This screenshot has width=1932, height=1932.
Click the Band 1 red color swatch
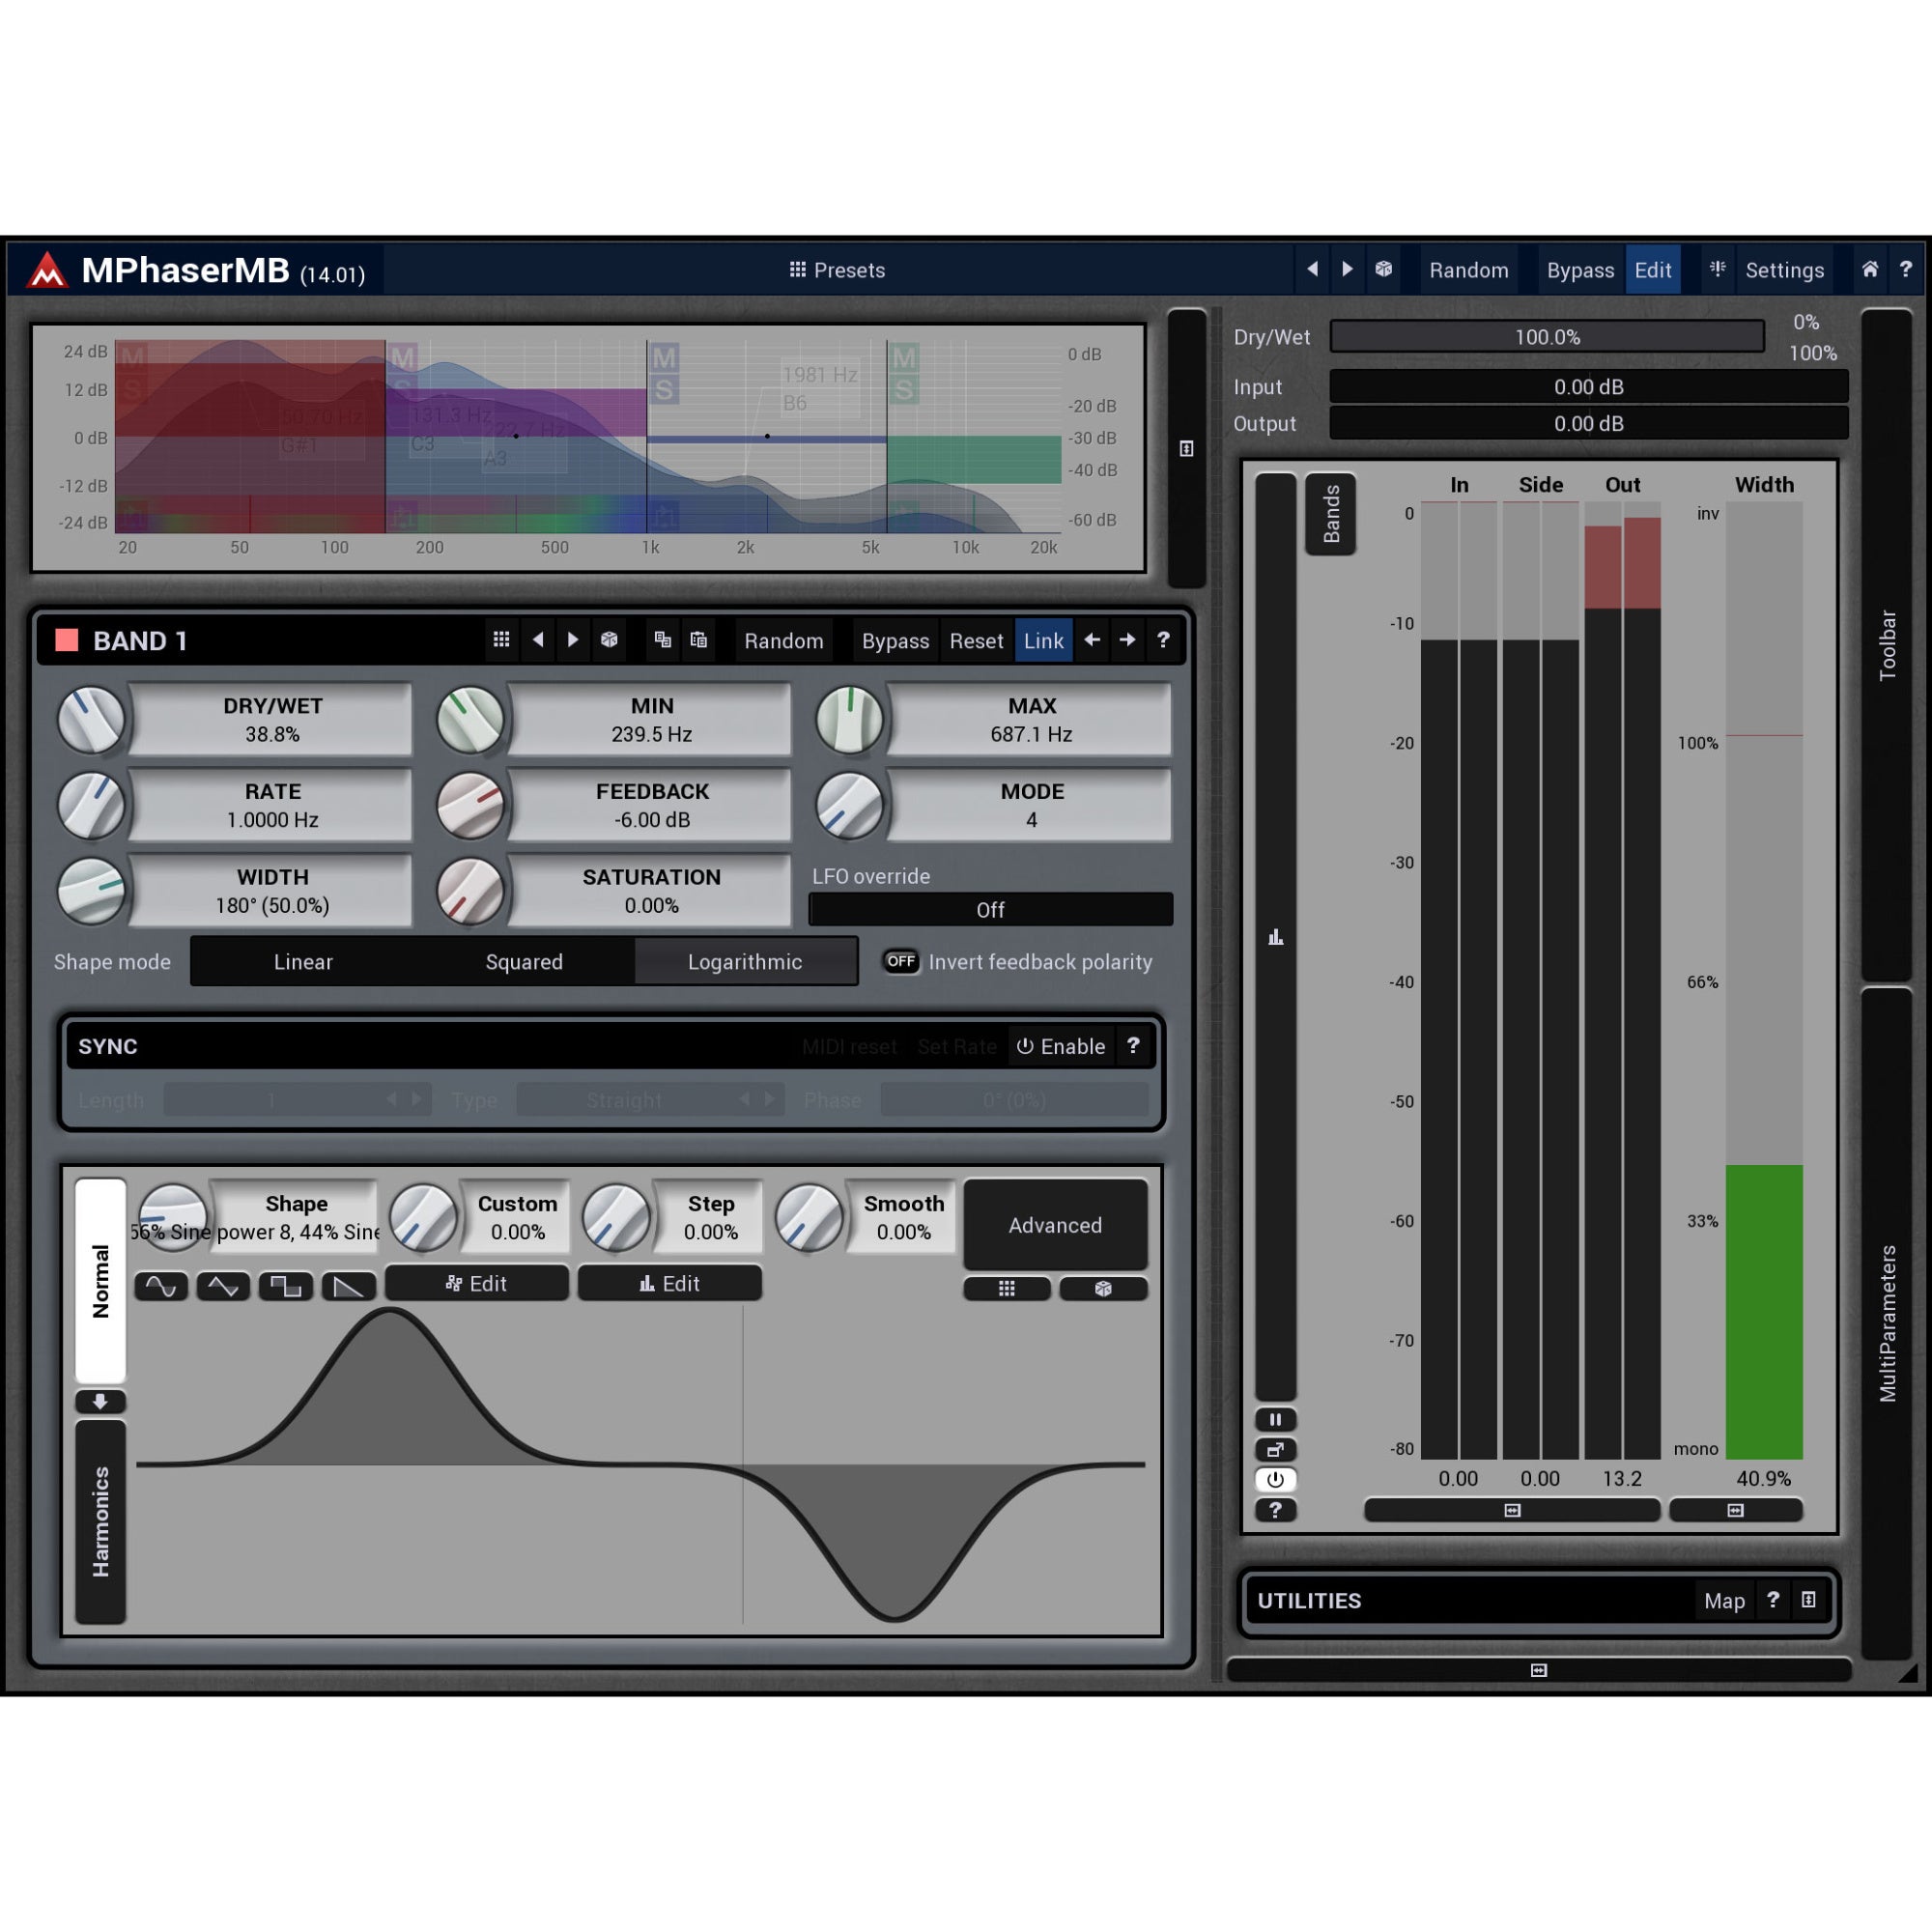(67, 640)
